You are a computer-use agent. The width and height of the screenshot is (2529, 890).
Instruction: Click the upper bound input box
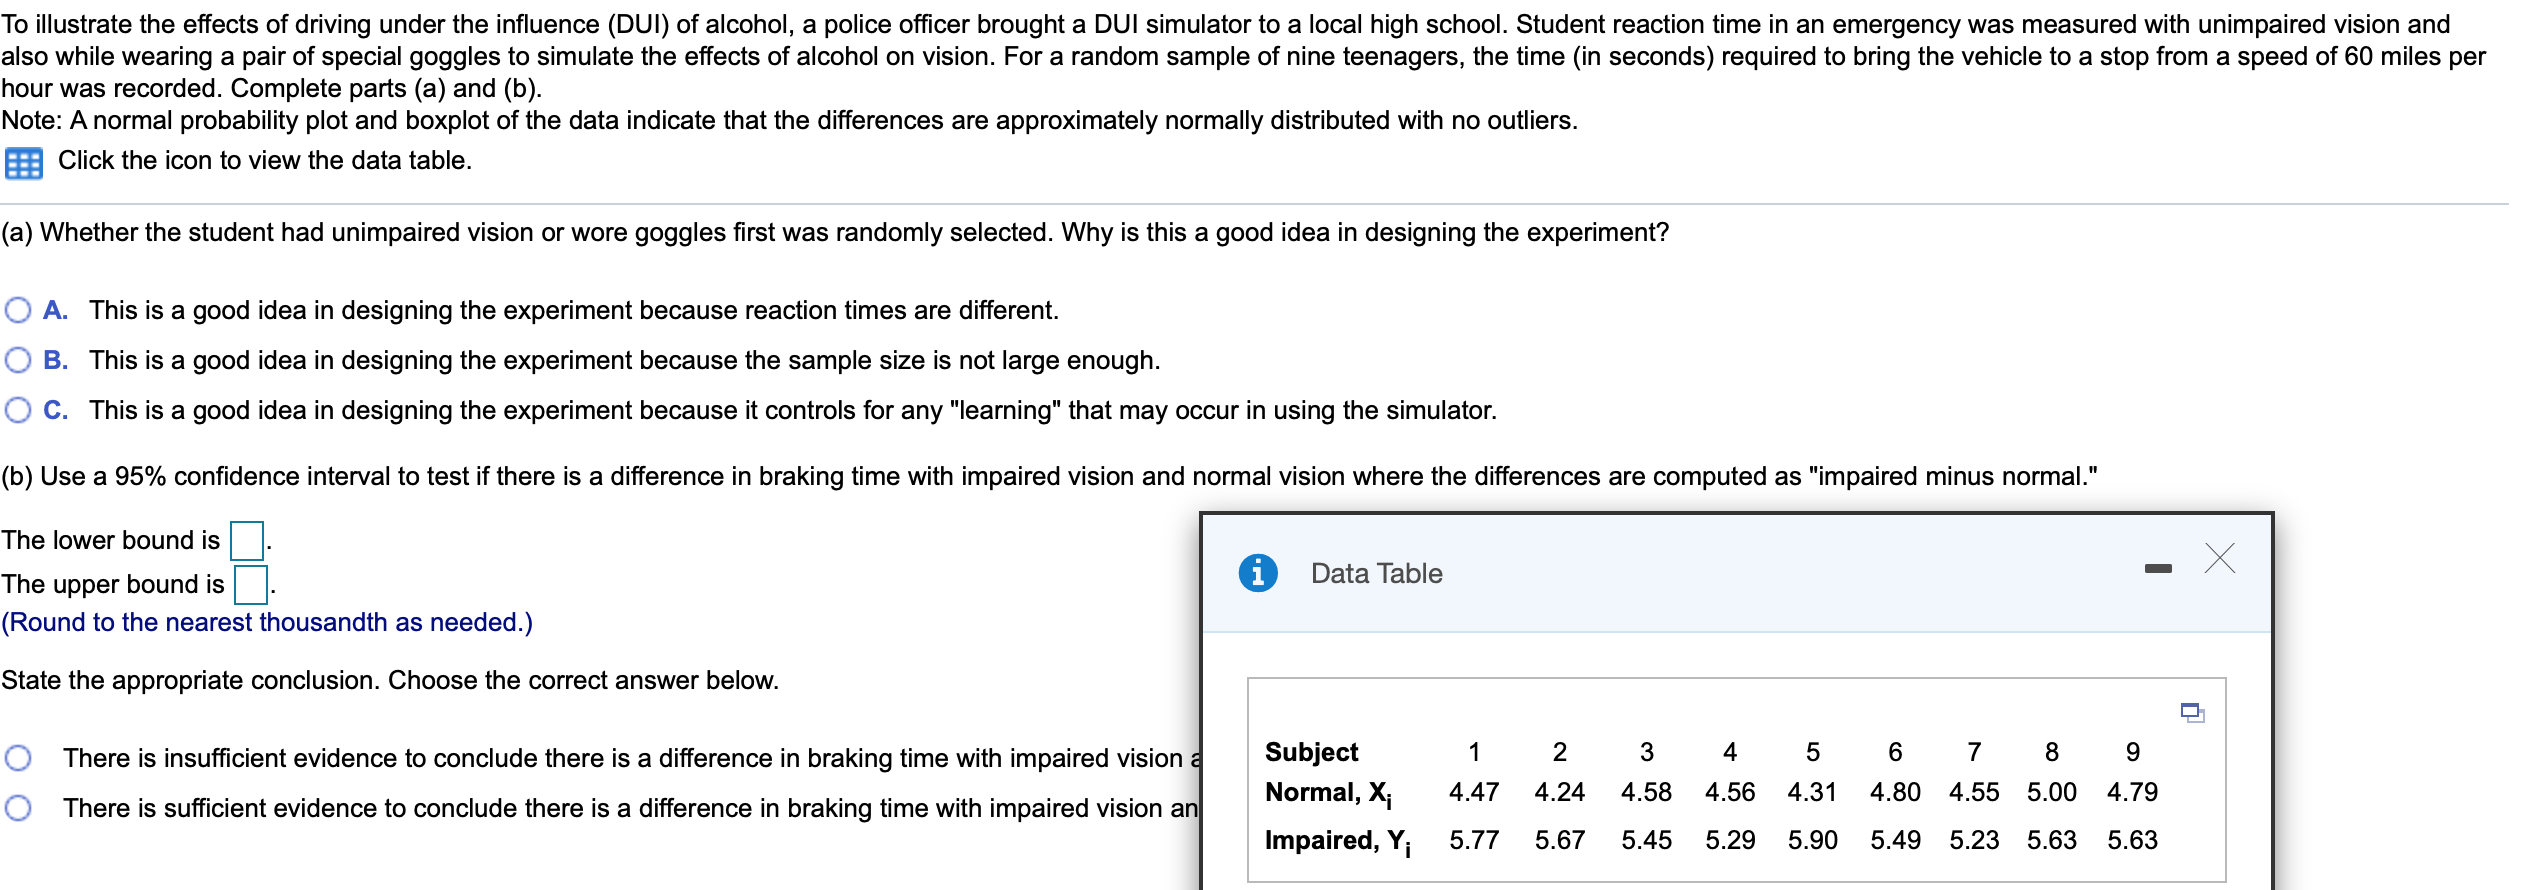(x=250, y=585)
